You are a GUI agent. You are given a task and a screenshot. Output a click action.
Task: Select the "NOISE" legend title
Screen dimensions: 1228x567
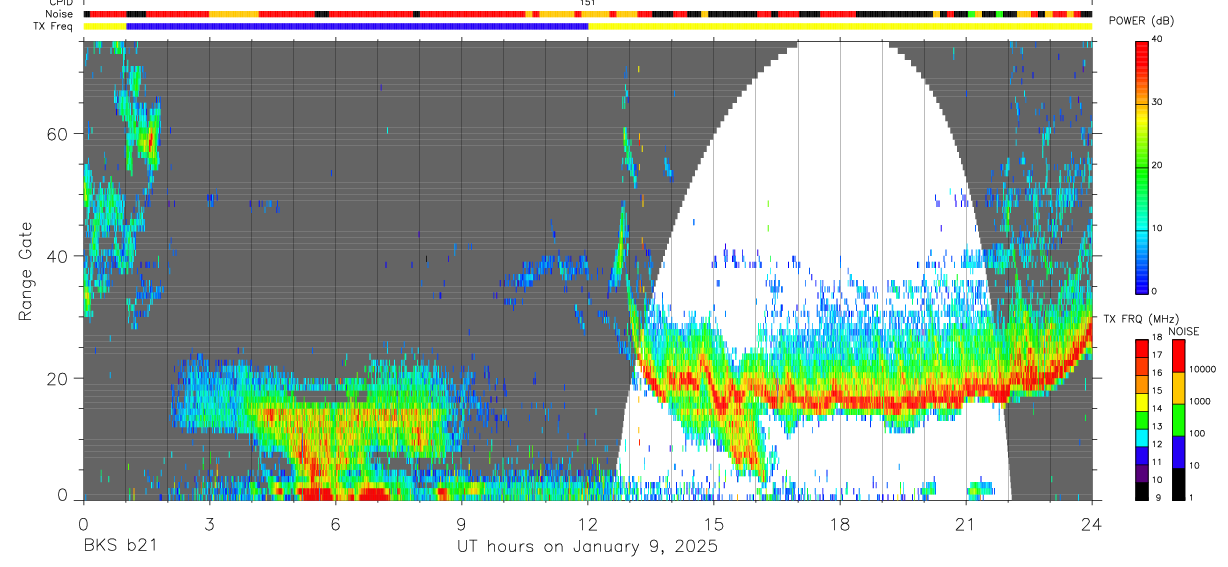[x=1185, y=331]
